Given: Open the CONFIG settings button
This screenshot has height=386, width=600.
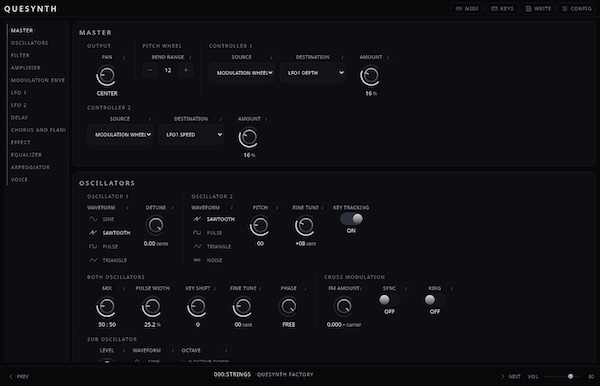Looking at the screenshot, I should click(x=577, y=8).
